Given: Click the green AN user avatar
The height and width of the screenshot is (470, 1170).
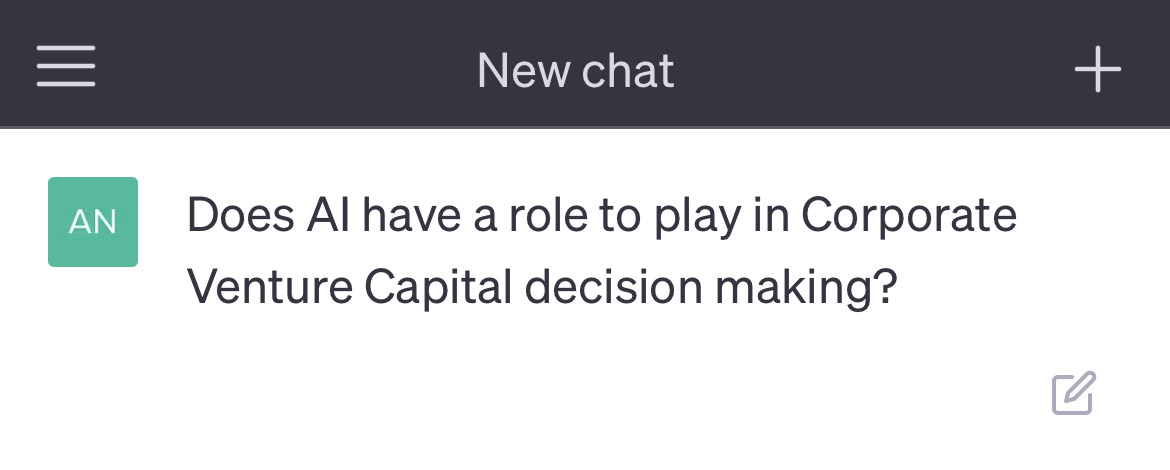Looking at the screenshot, I should pos(93,222).
